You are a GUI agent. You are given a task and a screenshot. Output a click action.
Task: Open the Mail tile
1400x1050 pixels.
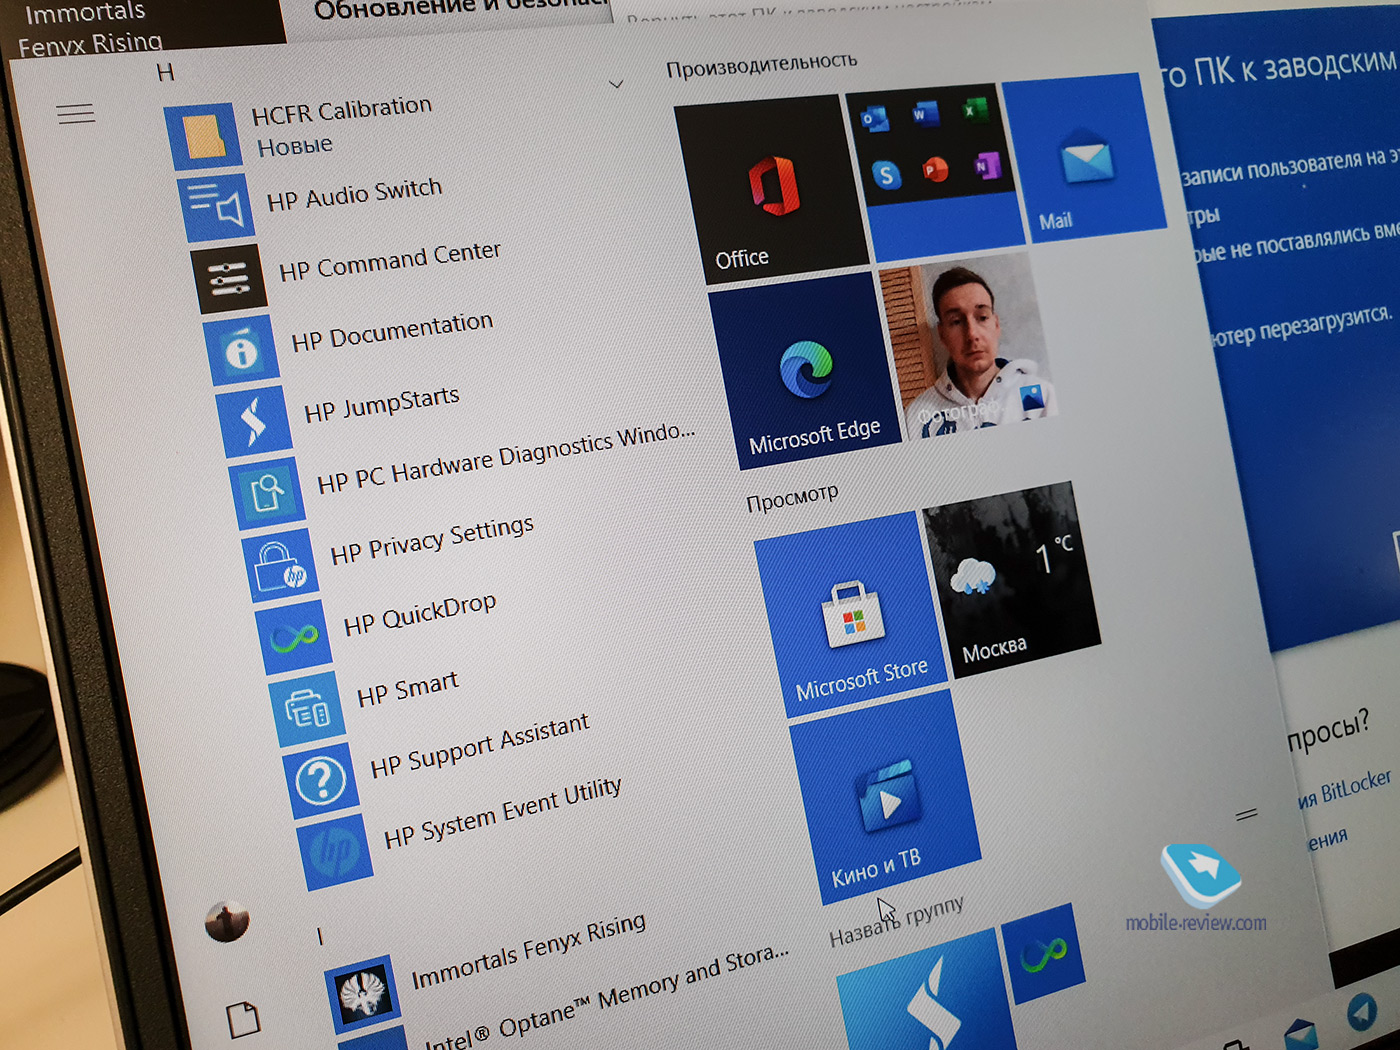pyautogui.click(x=1084, y=156)
